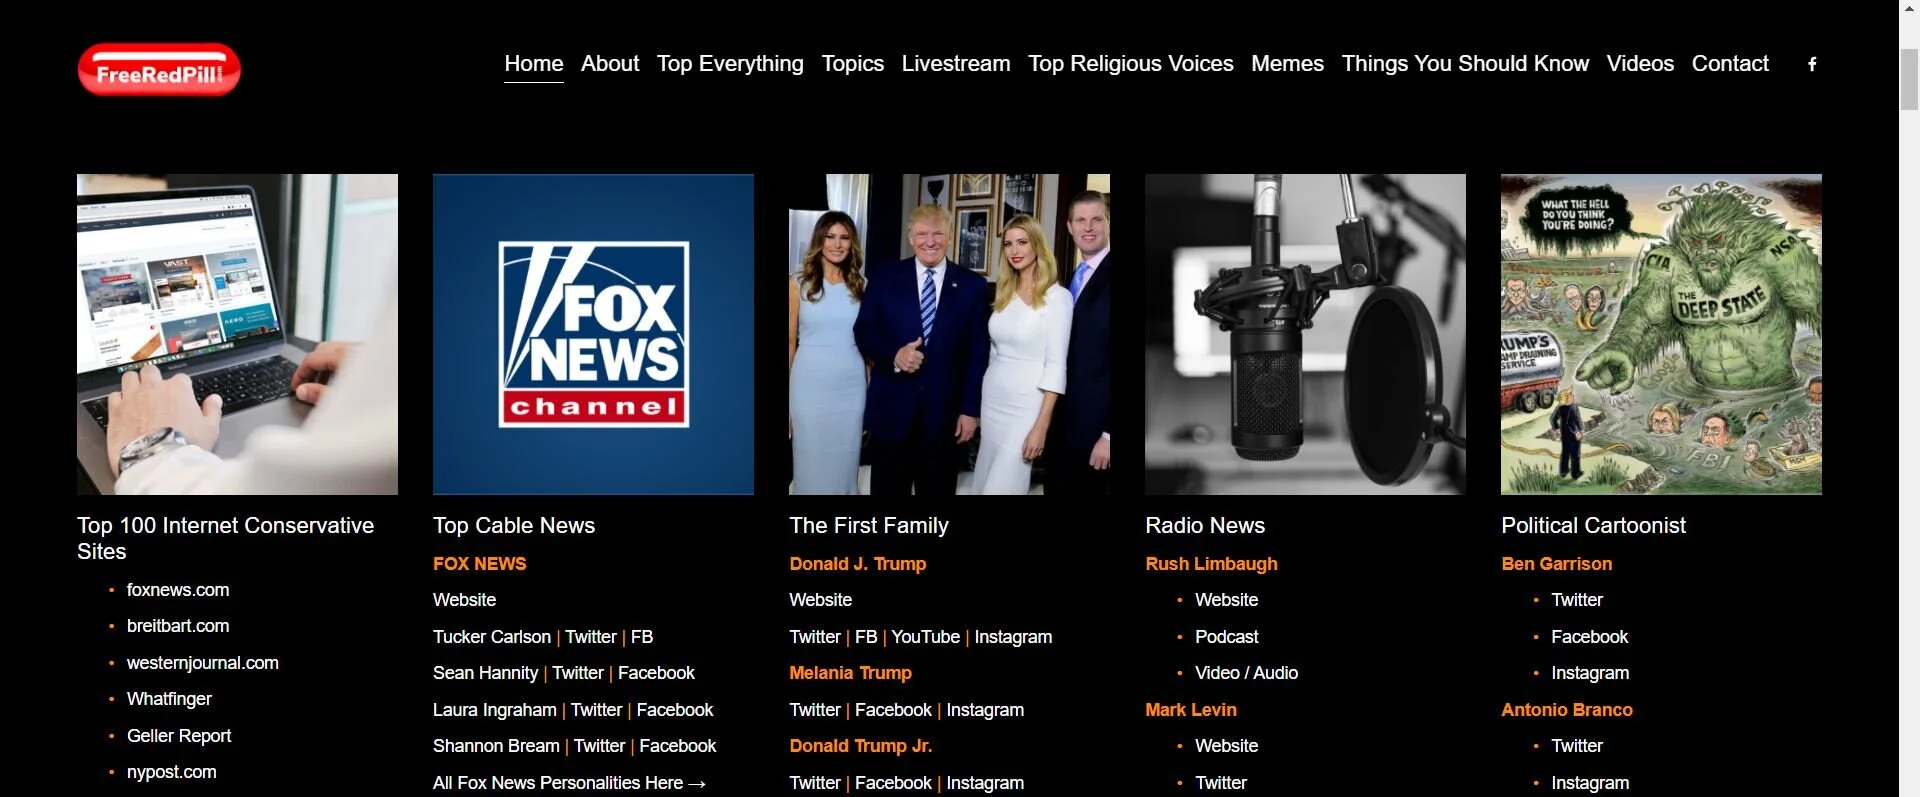The width and height of the screenshot is (1920, 797).
Task: Click the Political Cartoonist title
Action: [1593, 526]
